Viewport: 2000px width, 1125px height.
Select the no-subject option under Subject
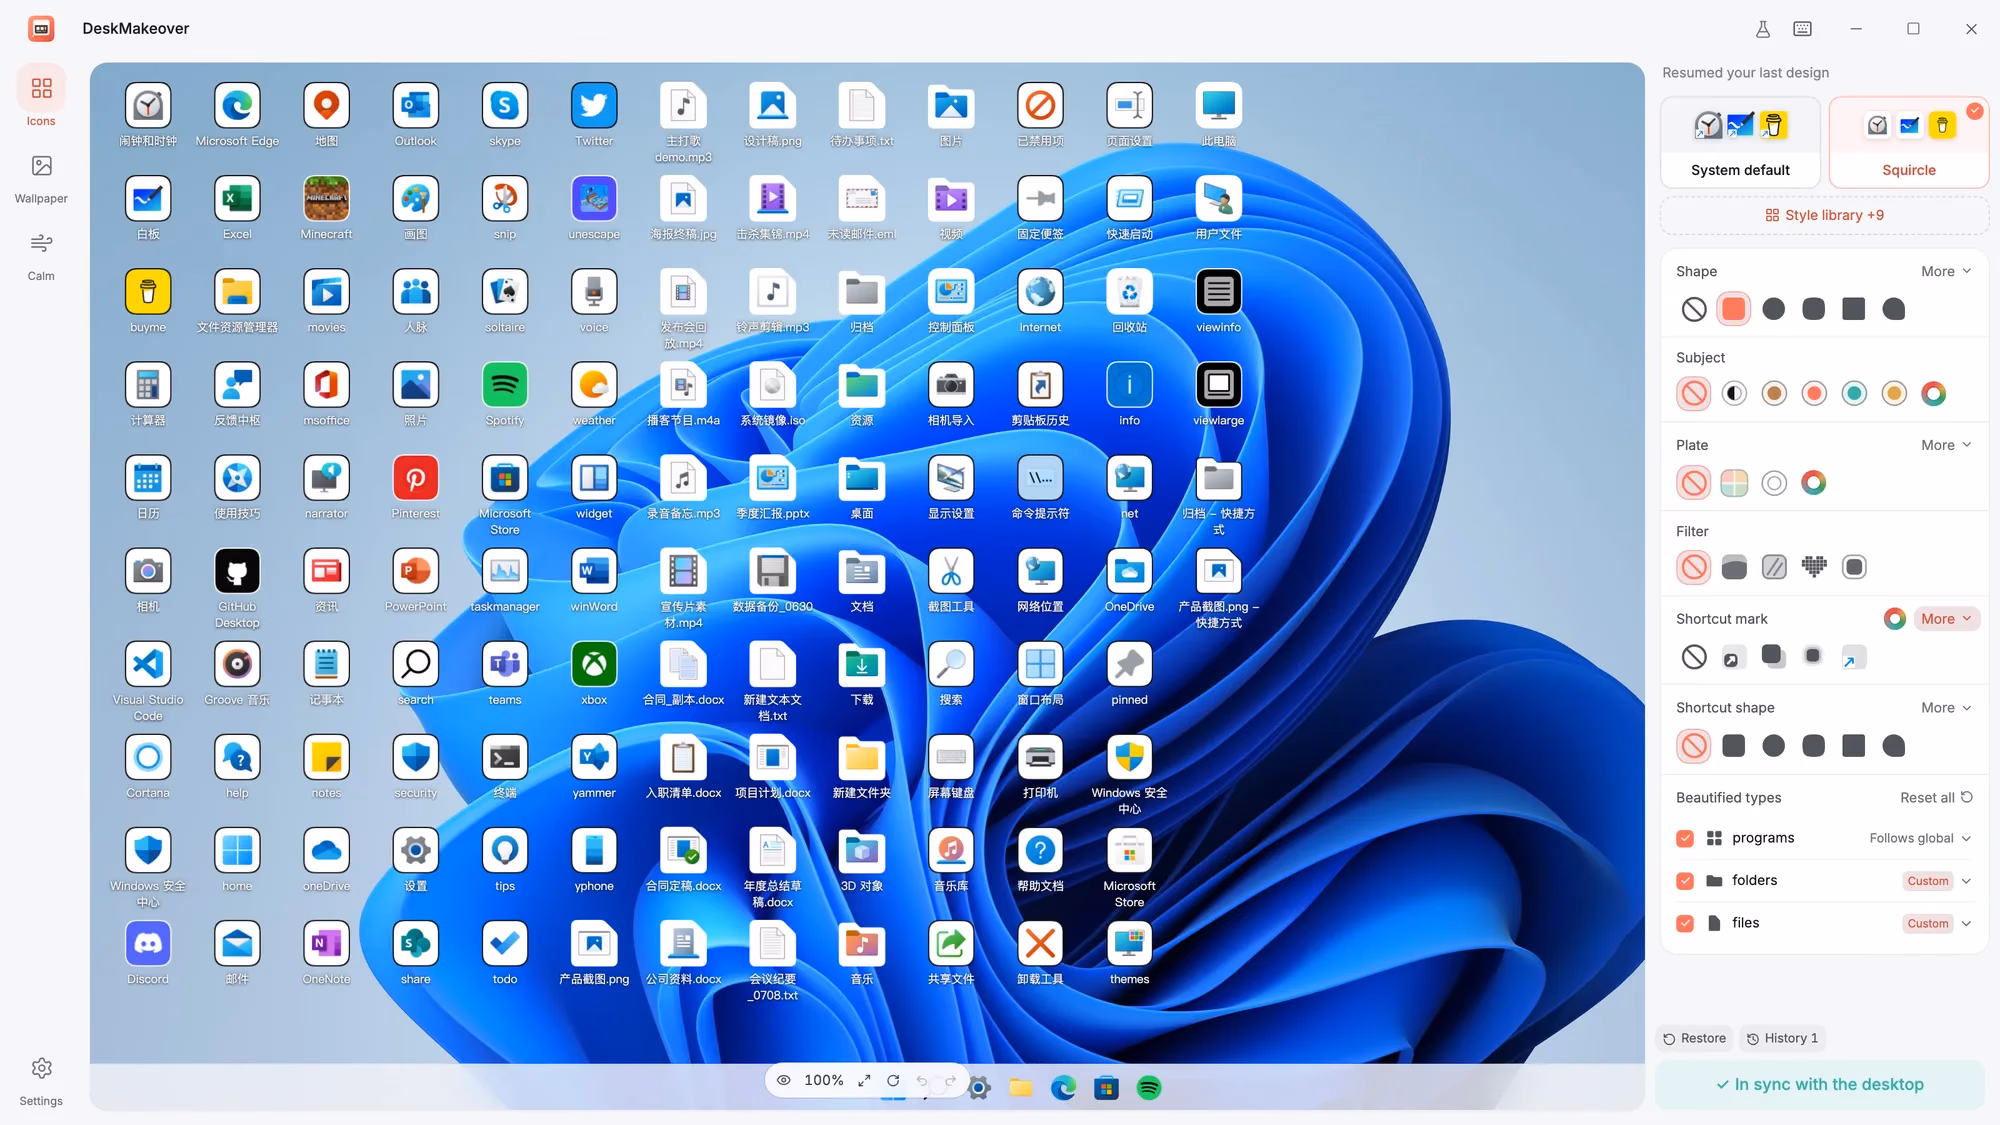1694,393
